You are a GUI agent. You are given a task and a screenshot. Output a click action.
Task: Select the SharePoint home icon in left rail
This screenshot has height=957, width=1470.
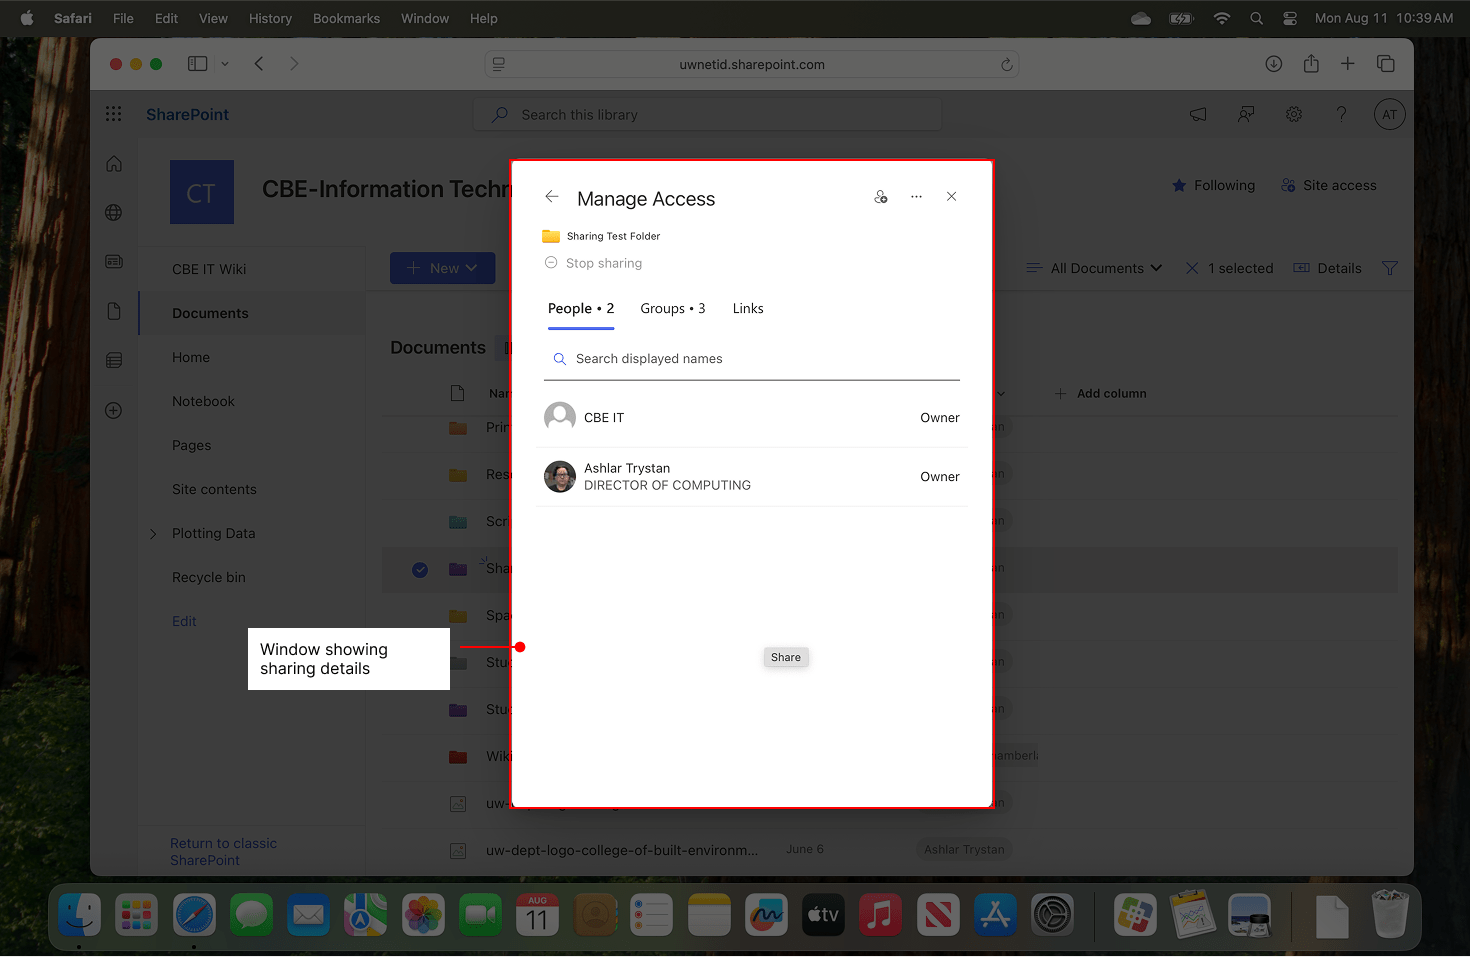(113, 162)
